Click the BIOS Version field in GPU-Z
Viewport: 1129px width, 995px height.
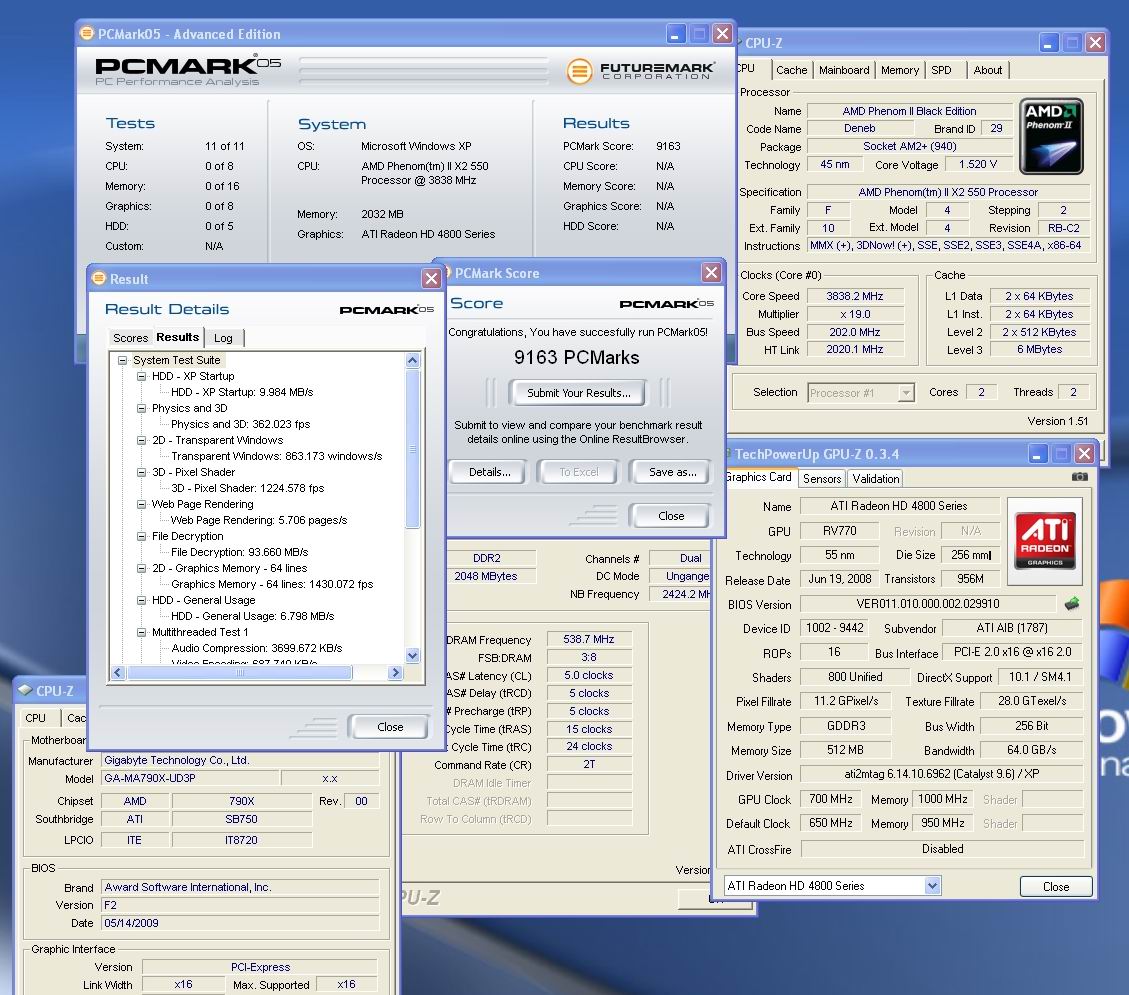[928, 603]
